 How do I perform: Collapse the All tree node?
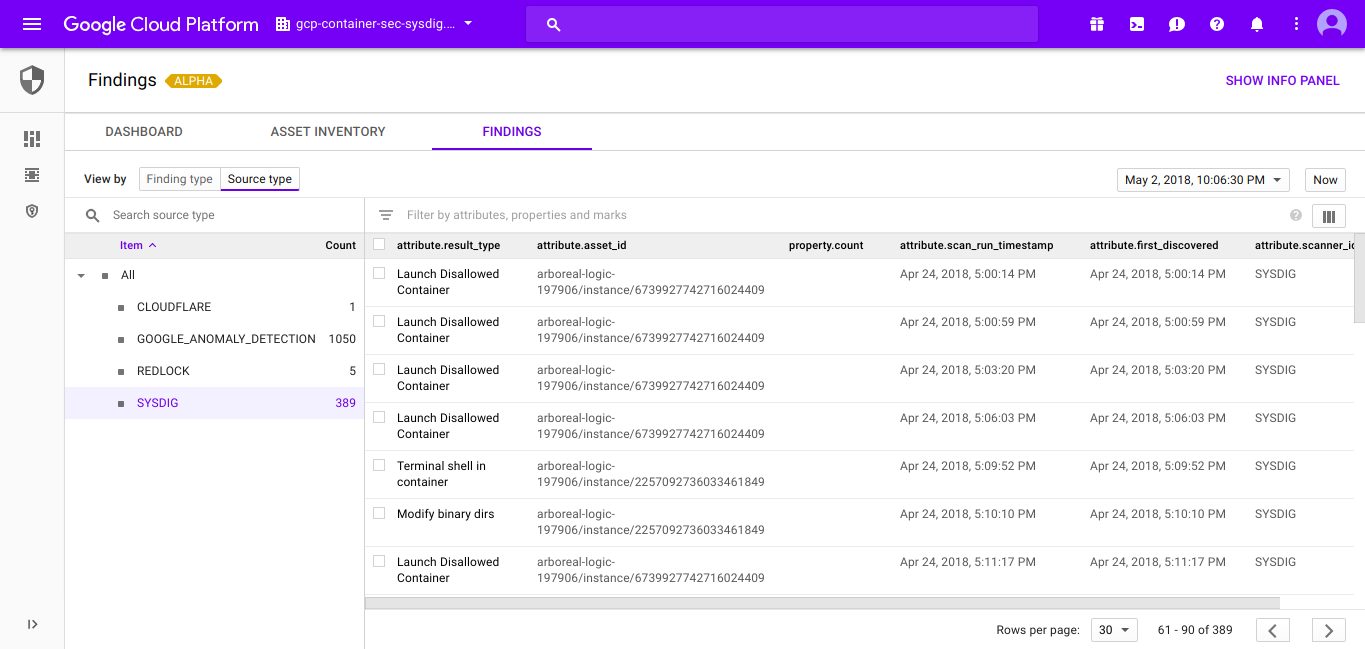click(x=81, y=275)
